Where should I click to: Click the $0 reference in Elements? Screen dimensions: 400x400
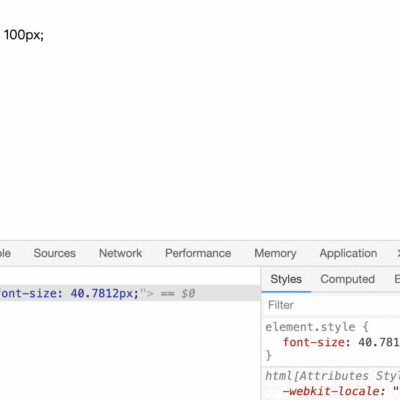tap(188, 294)
